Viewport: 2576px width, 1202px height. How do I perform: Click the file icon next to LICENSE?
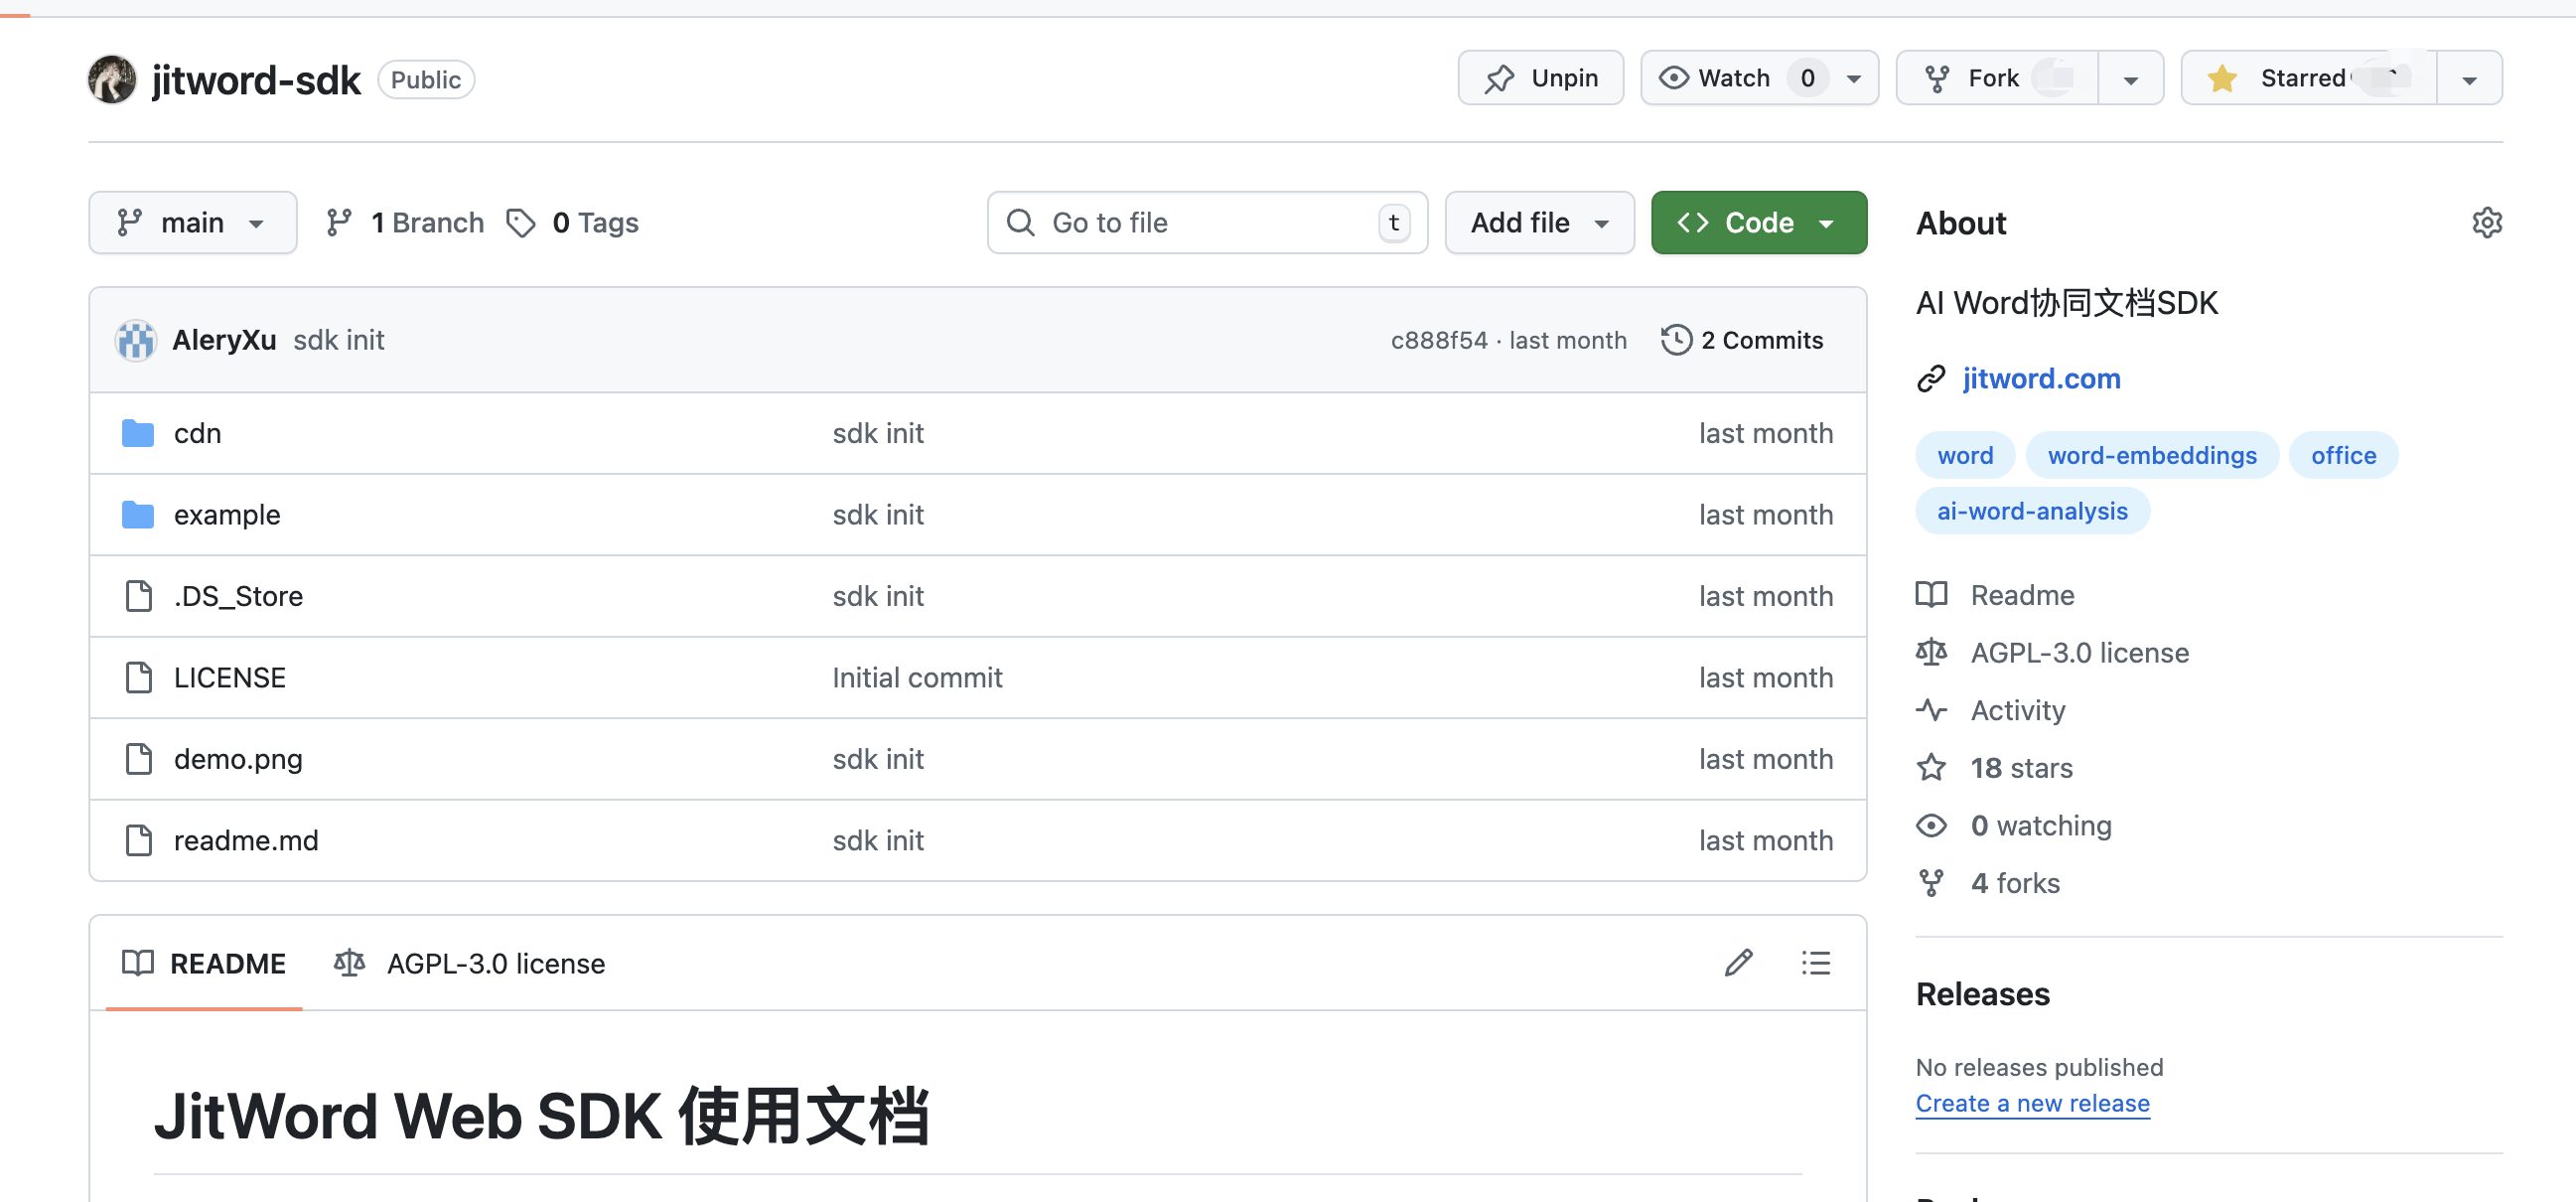click(138, 677)
